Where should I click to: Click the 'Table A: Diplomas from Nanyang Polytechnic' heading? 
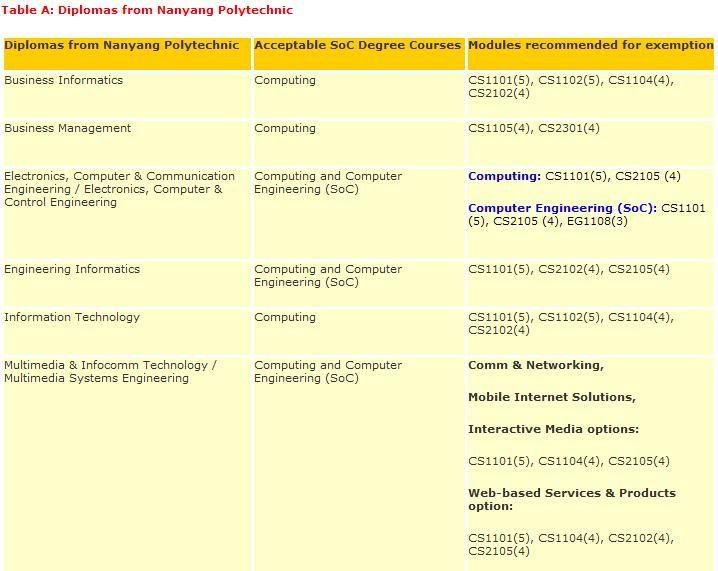(x=147, y=10)
